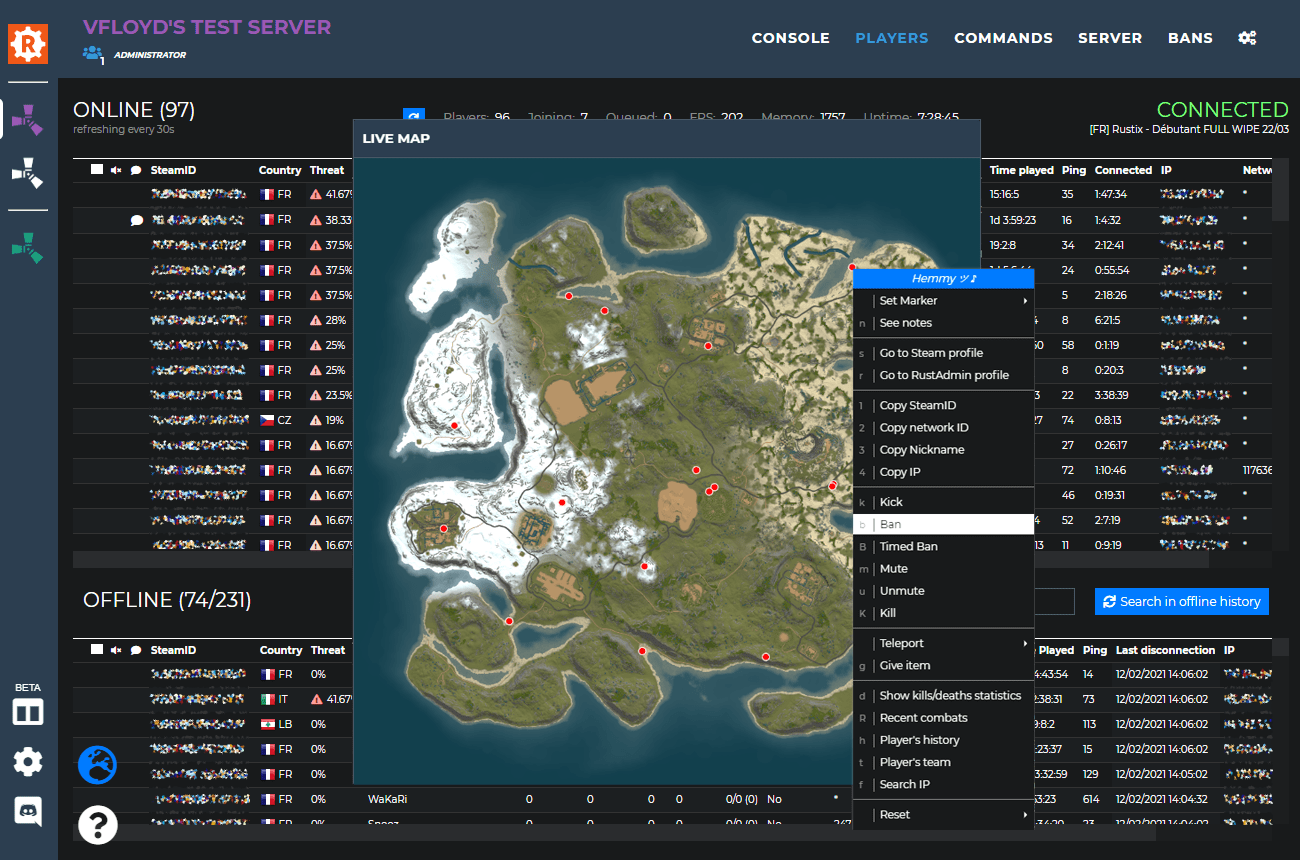
Task: Open the settings gear in the sidebar
Action: coord(27,762)
